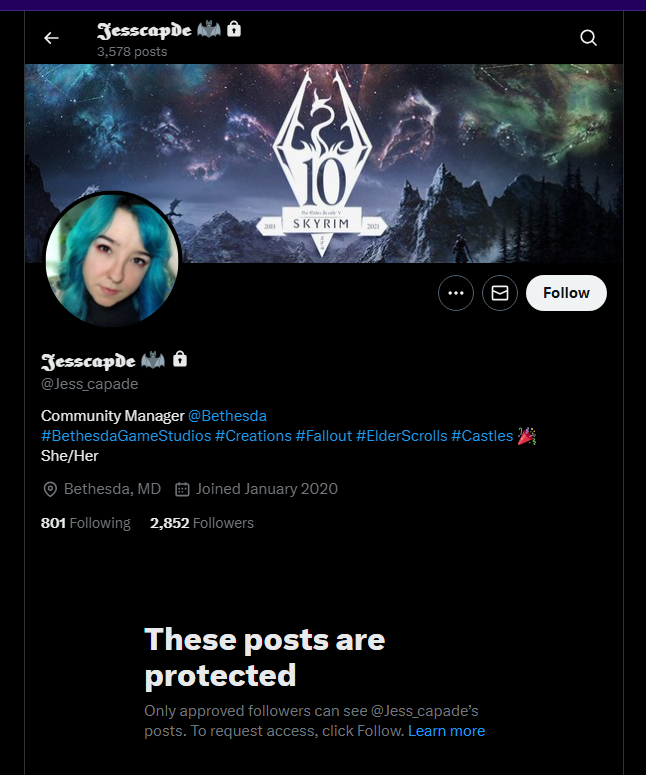Click the location pin icon near Bethesda, MD

click(50, 489)
